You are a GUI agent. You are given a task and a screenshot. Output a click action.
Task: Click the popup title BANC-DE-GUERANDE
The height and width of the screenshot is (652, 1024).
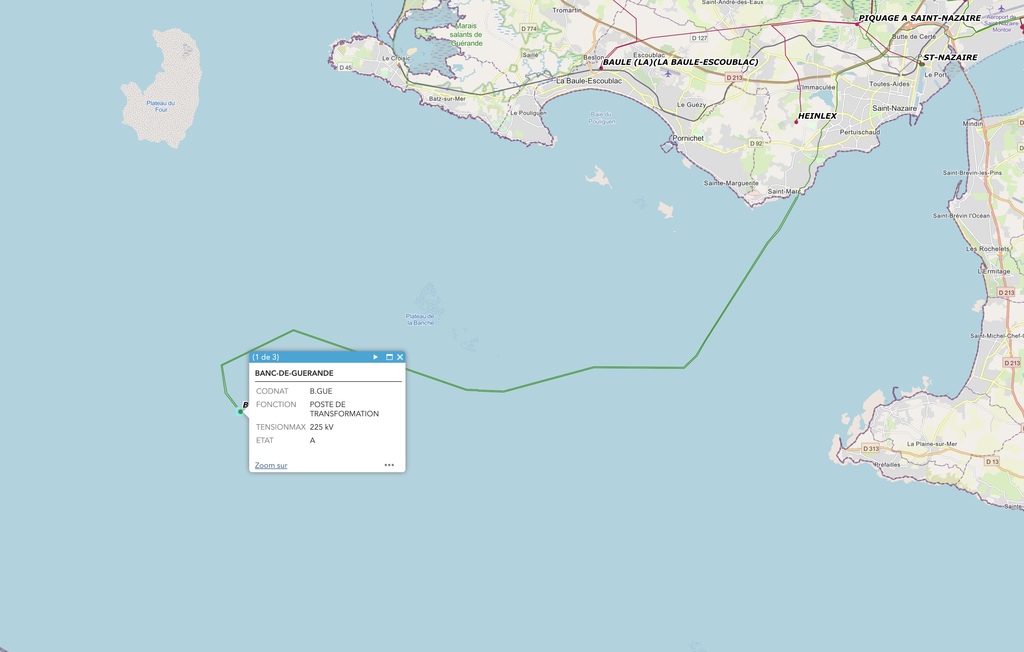point(294,373)
